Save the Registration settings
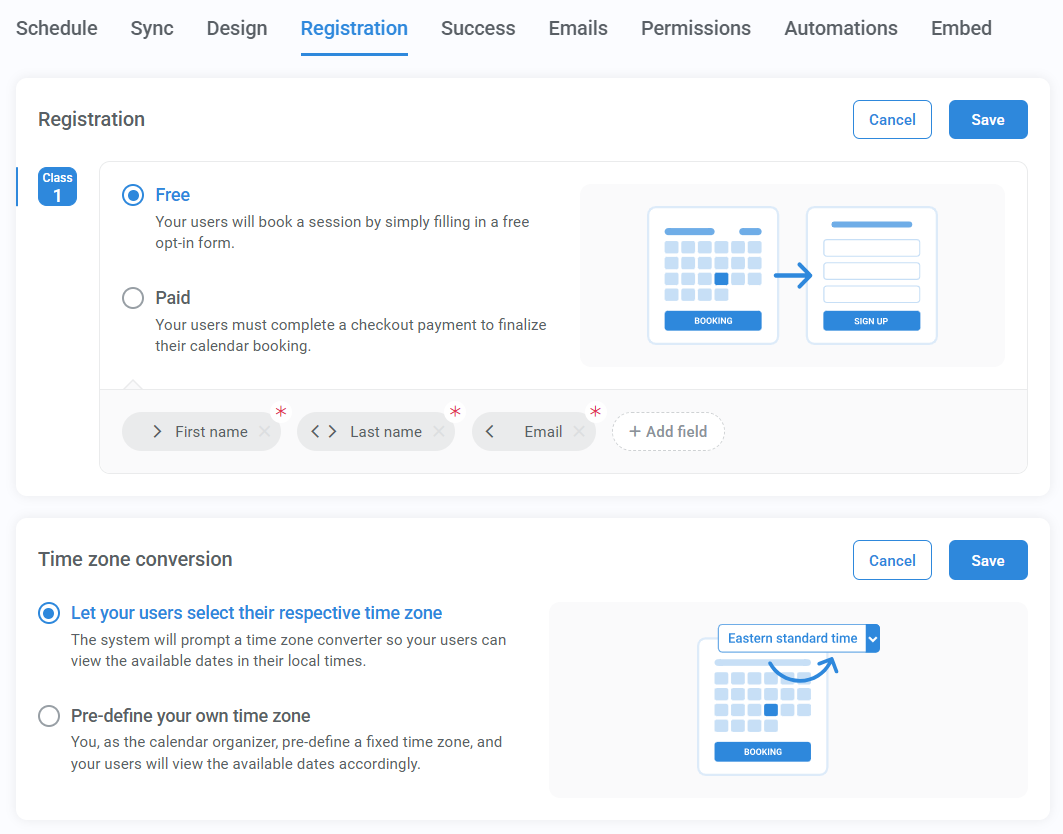This screenshot has height=834, width=1063. [988, 119]
